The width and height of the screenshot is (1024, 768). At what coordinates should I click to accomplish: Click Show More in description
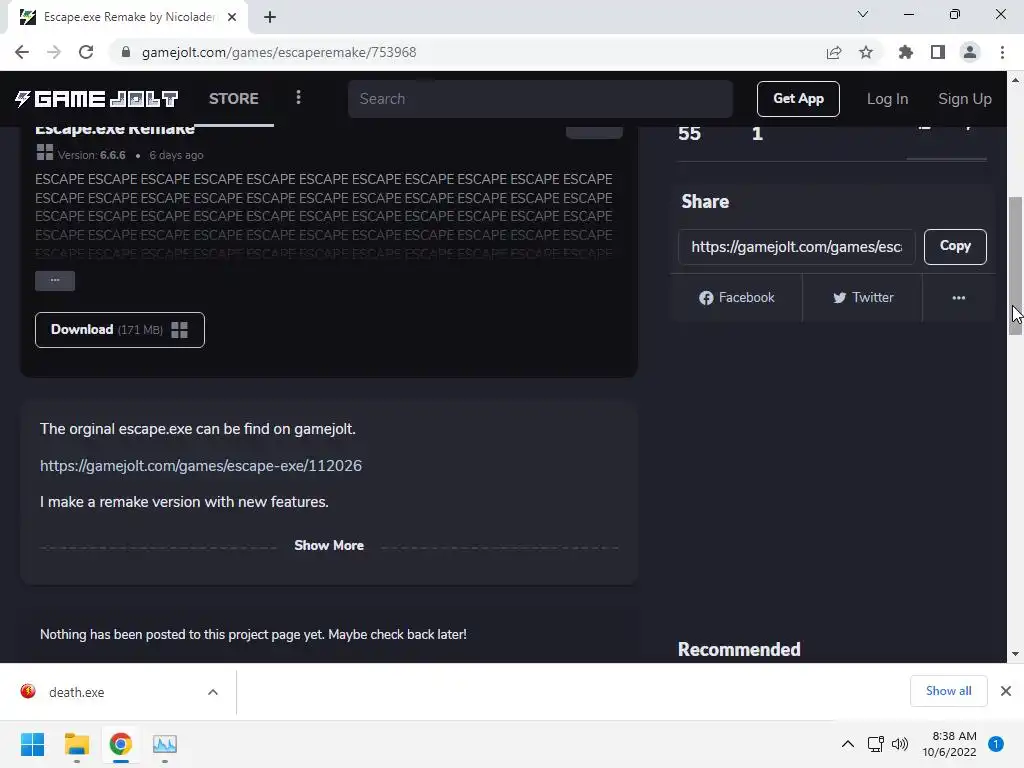pos(328,545)
